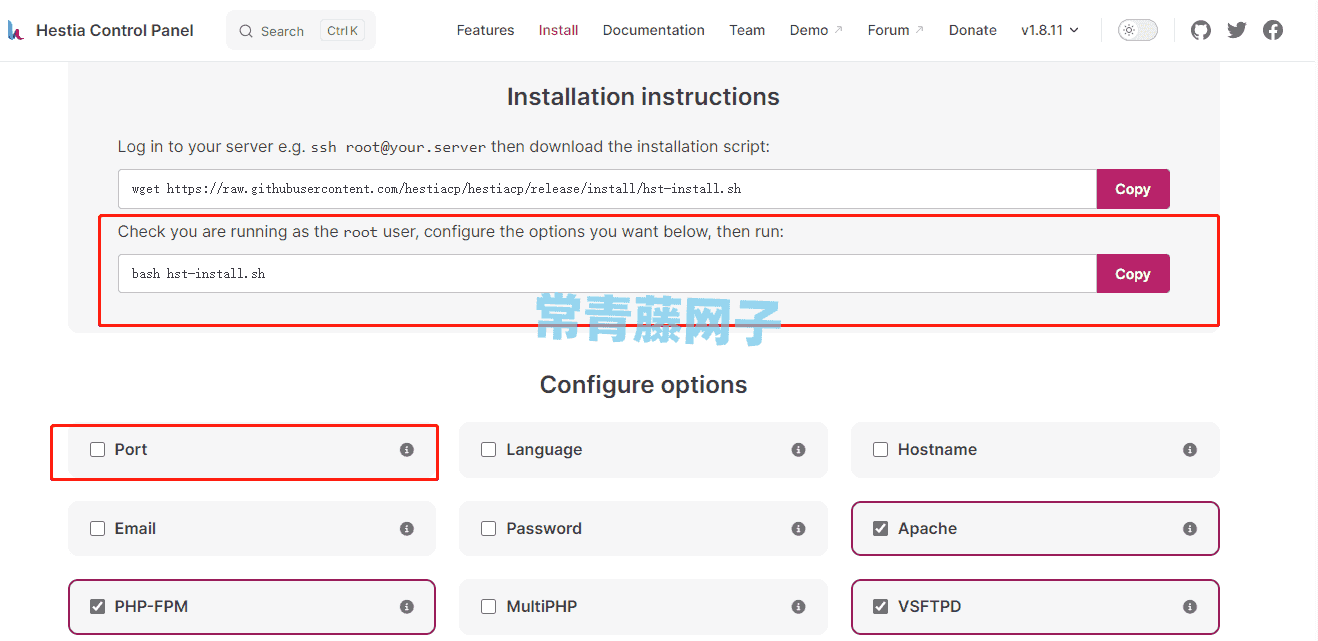Image resolution: width=1318 pixels, height=641 pixels.
Task: Show info icon for Language option
Action: pos(798,450)
